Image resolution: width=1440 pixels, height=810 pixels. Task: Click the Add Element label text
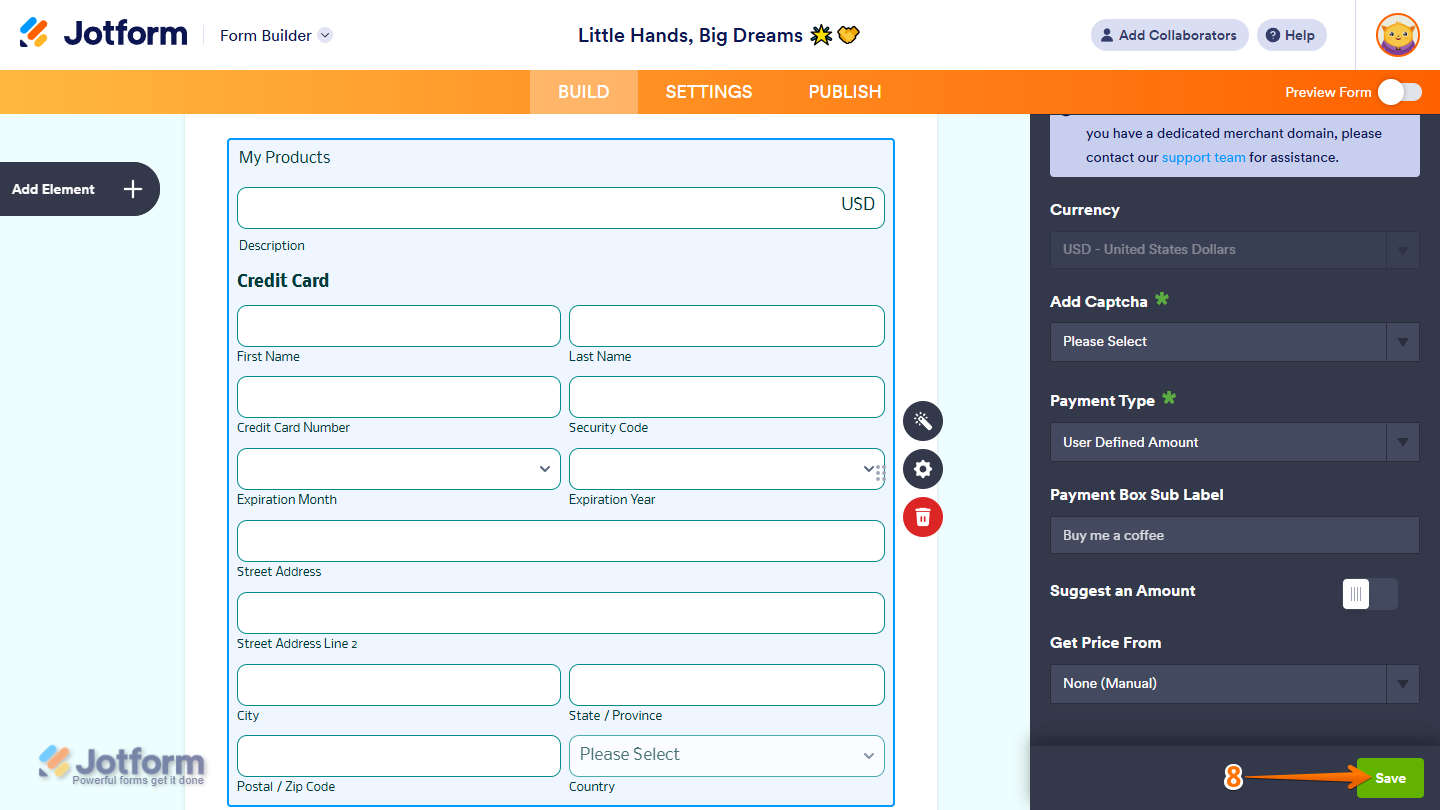click(53, 189)
